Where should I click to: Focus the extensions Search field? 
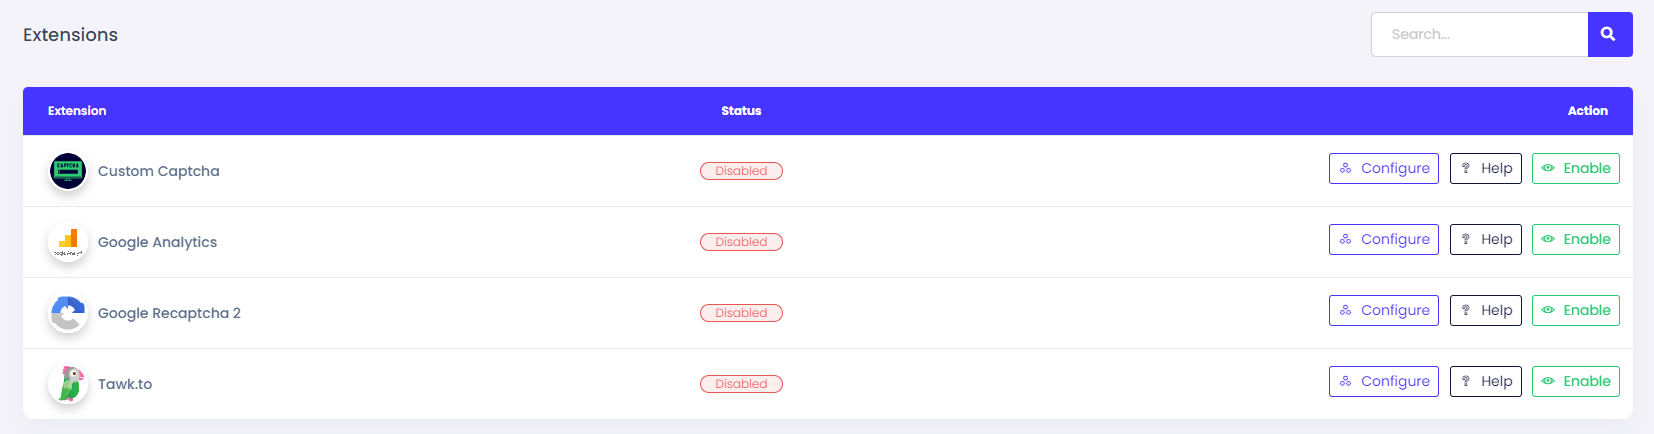click(x=1478, y=35)
